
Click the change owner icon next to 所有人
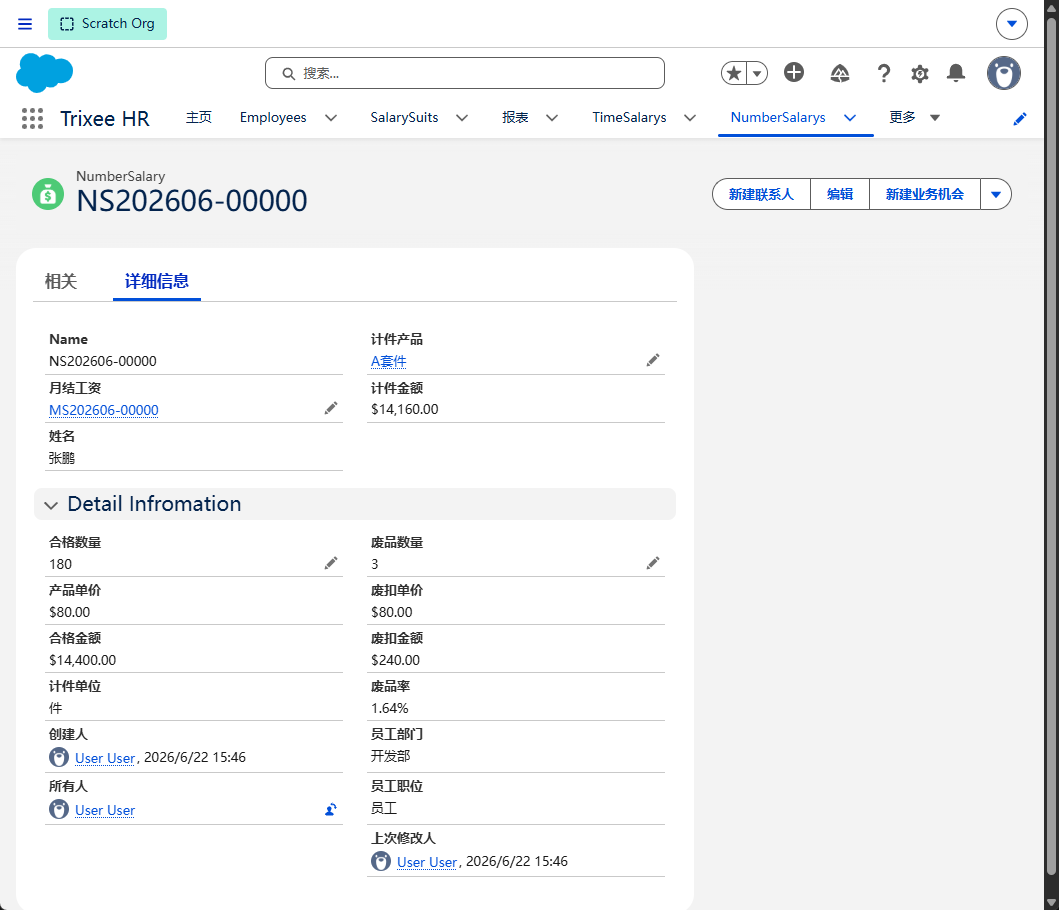click(x=331, y=809)
